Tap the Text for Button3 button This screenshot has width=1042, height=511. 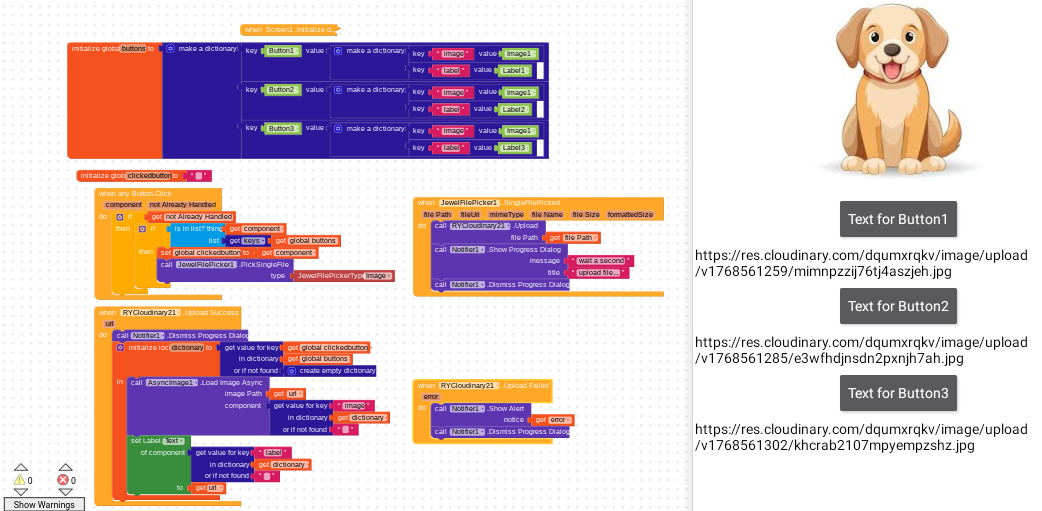pos(898,393)
